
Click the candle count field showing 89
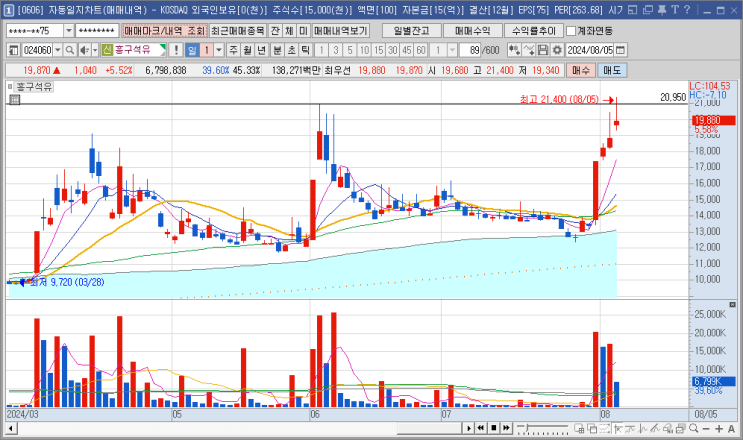(471, 50)
